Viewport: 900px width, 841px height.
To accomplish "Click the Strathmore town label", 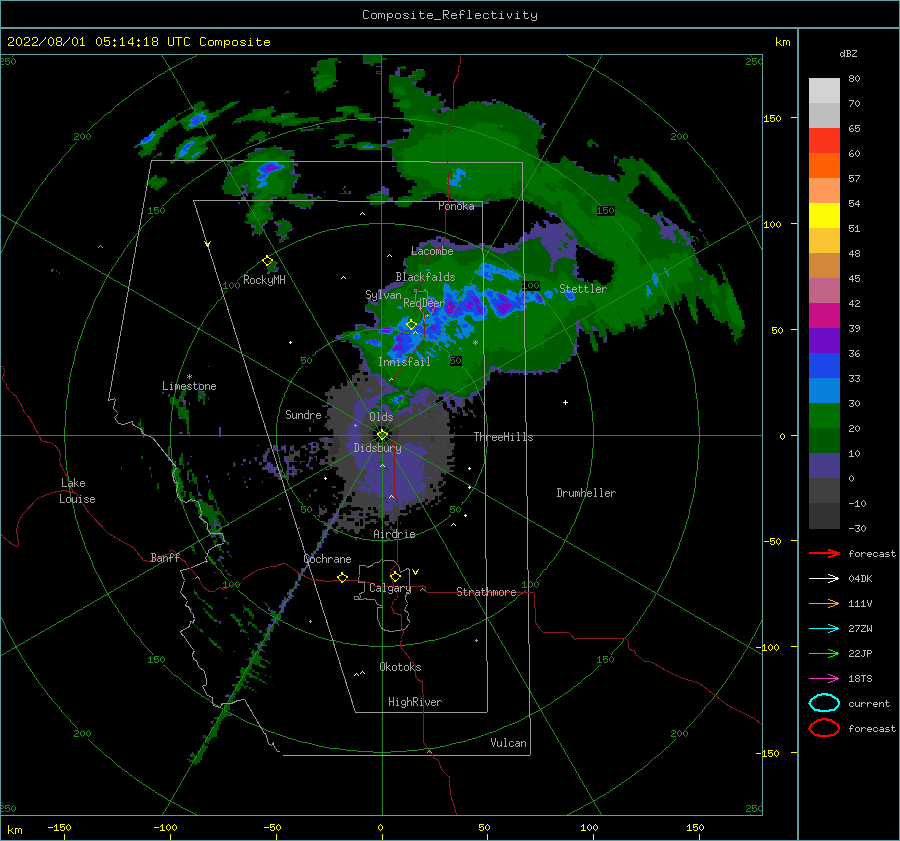I will point(486,592).
